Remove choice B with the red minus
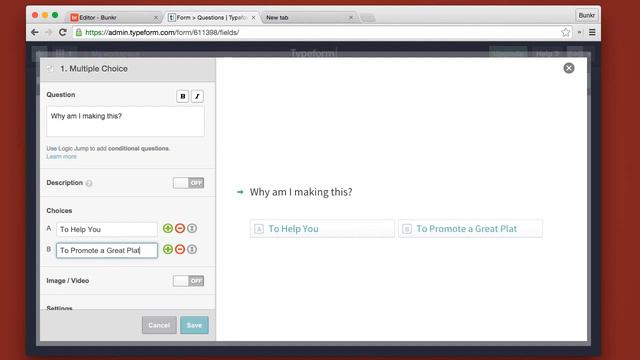The image size is (640, 360). 180,249
